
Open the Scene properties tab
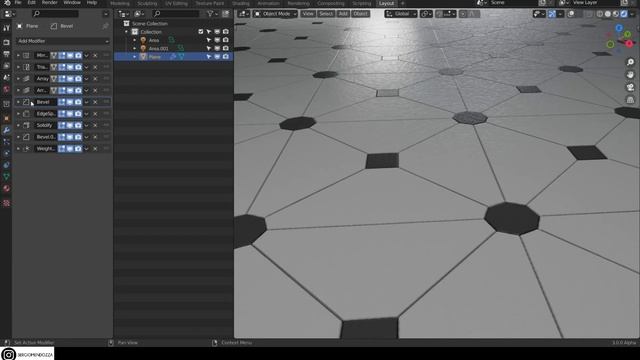click(6, 78)
